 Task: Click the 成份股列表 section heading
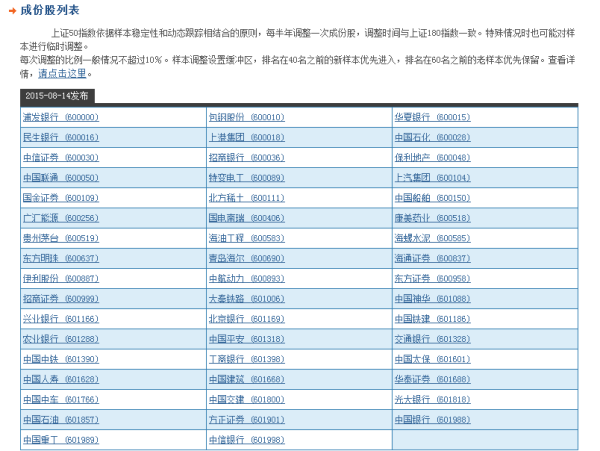tap(50, 10)
